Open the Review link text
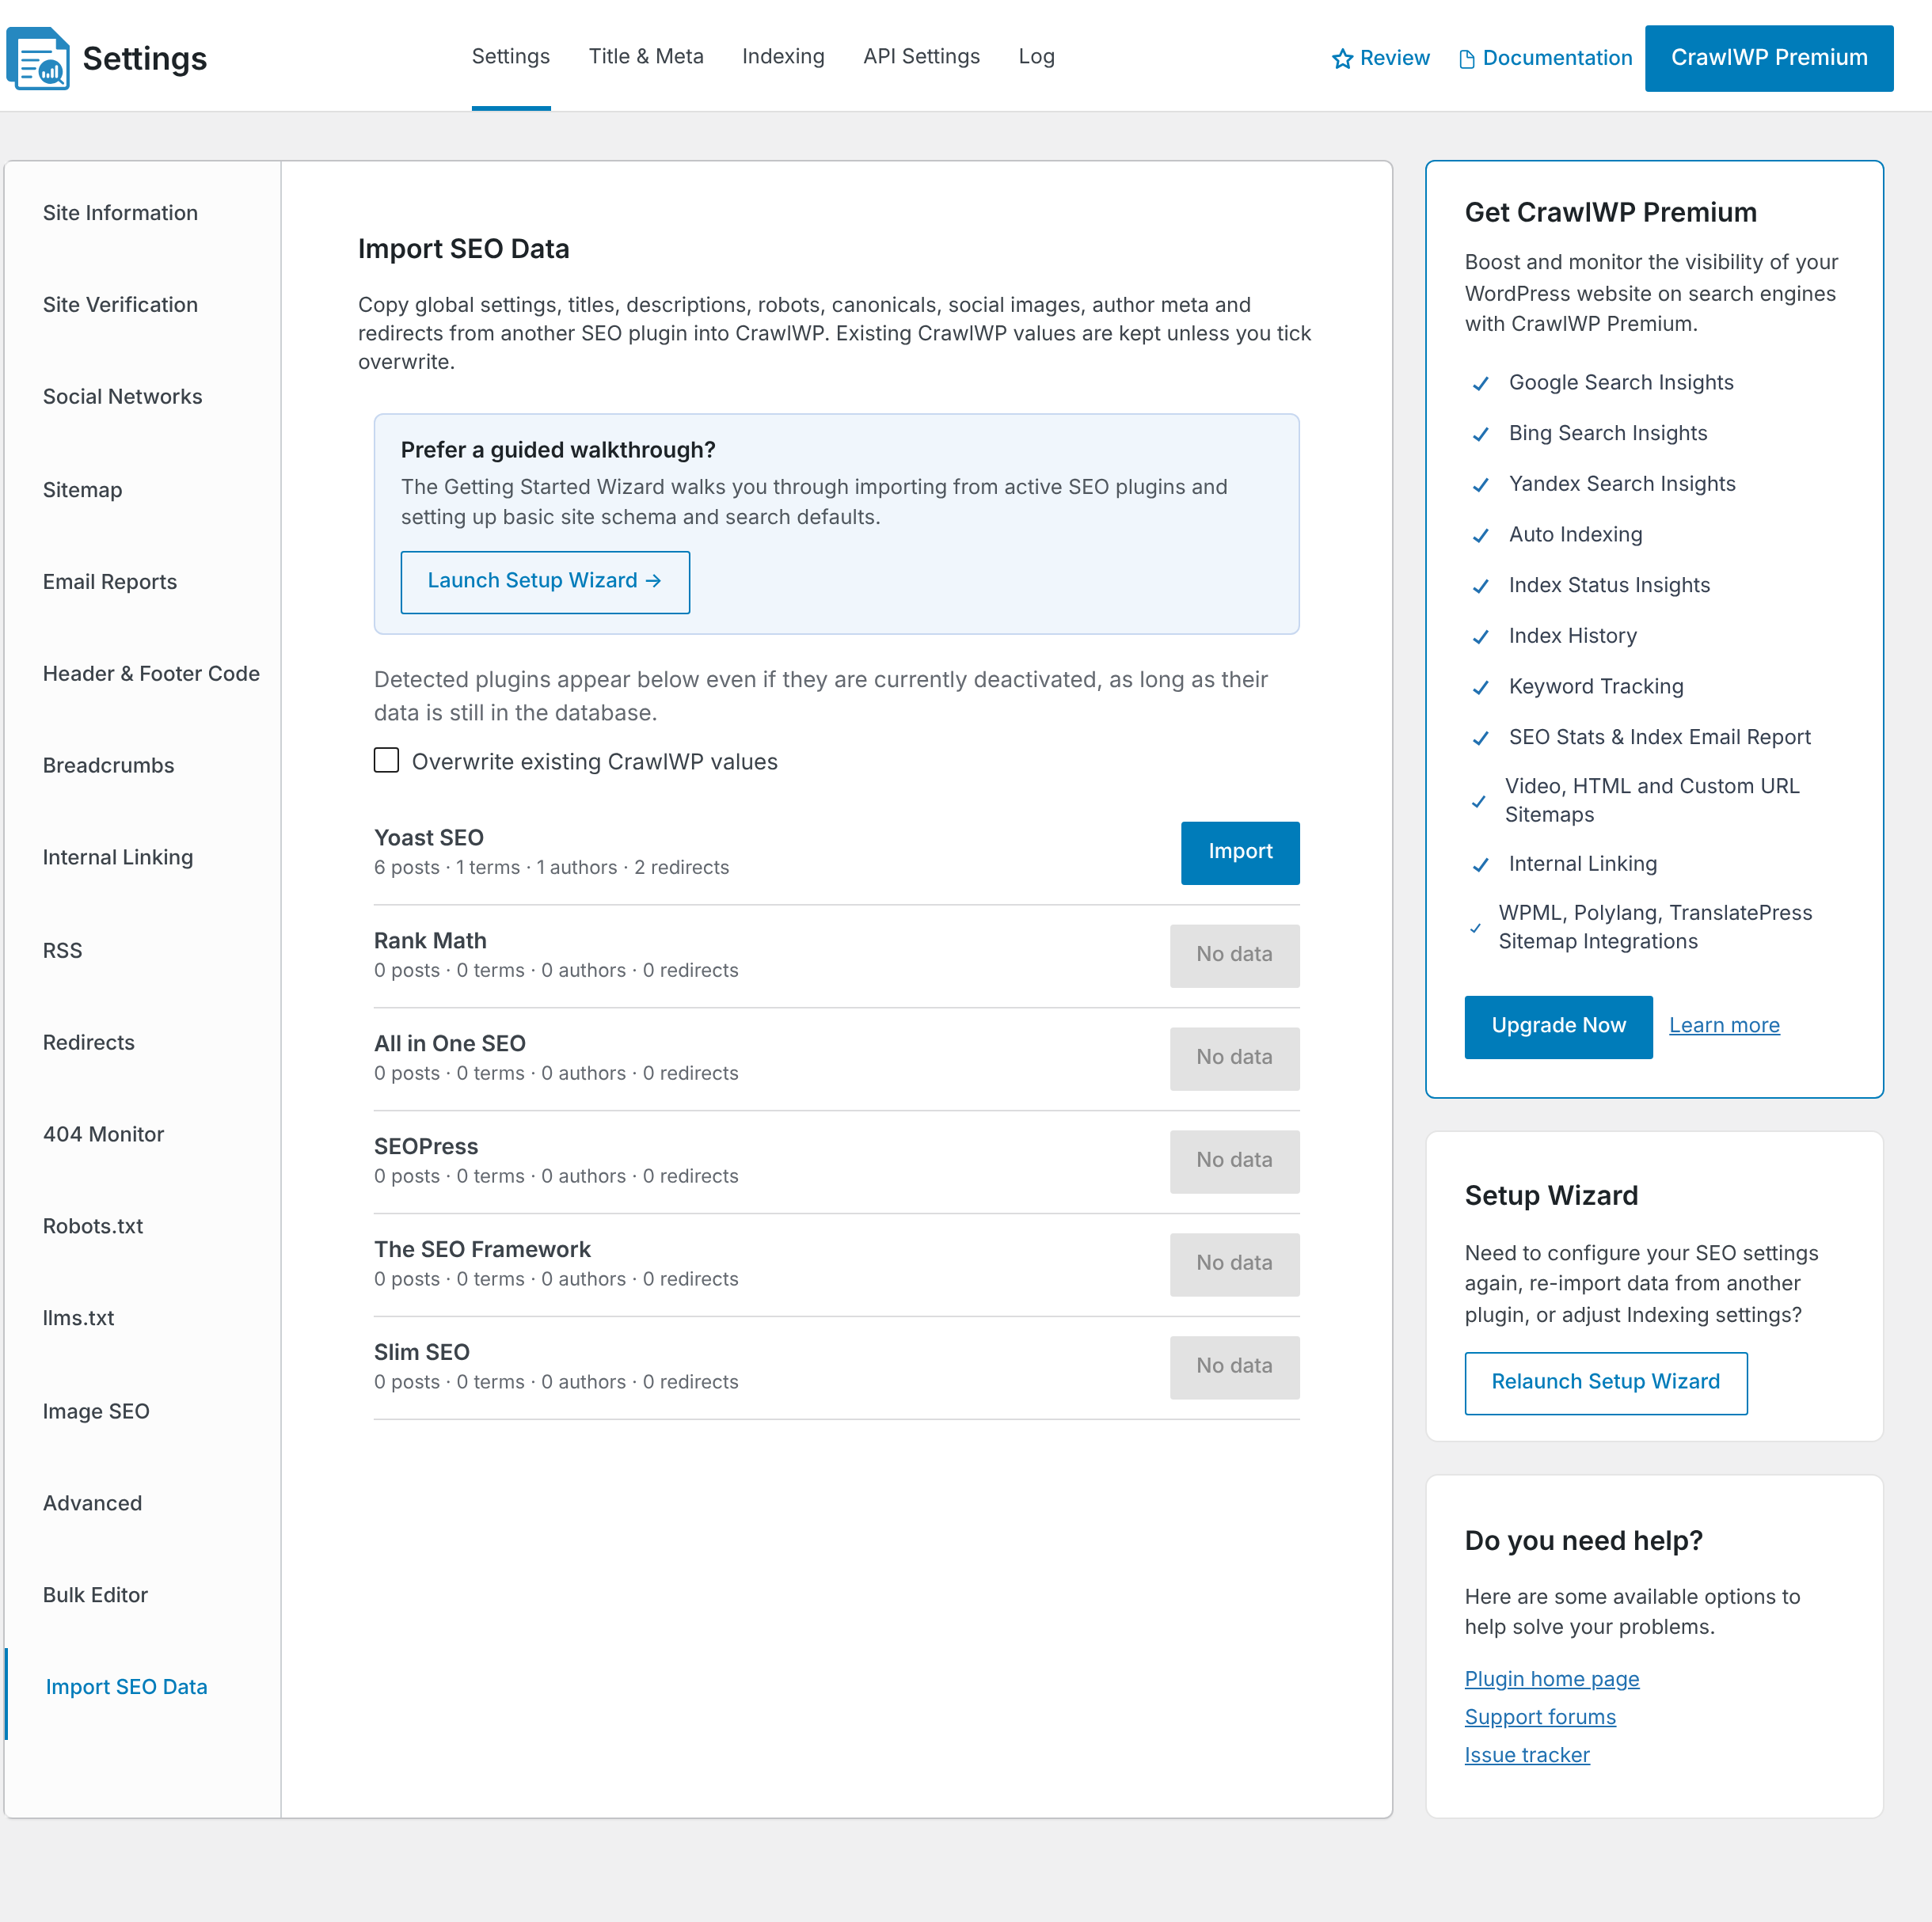Image resolution: width=1932 pixels, height=1922 pixels. click(1394, 59)
